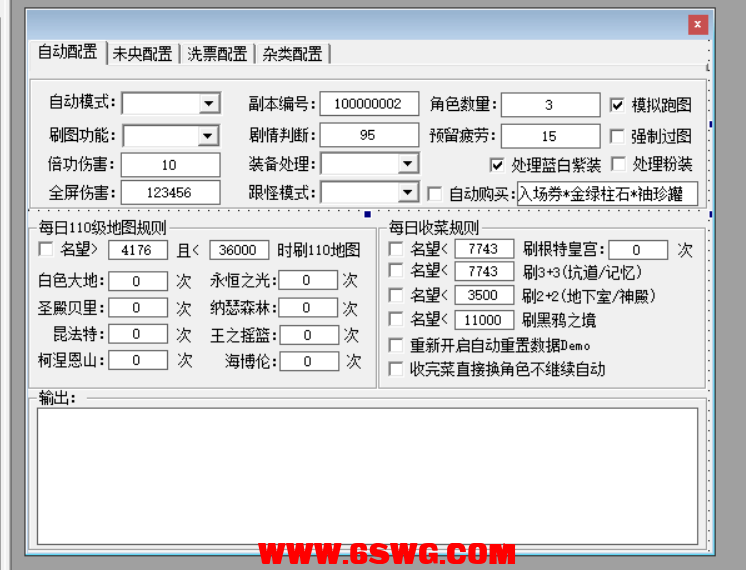The width and height of the screenshot is (746, 570).
Task: Enable 收完菜直接换角色不继续自动 checkbox
Action: click(x=396, y=369)
